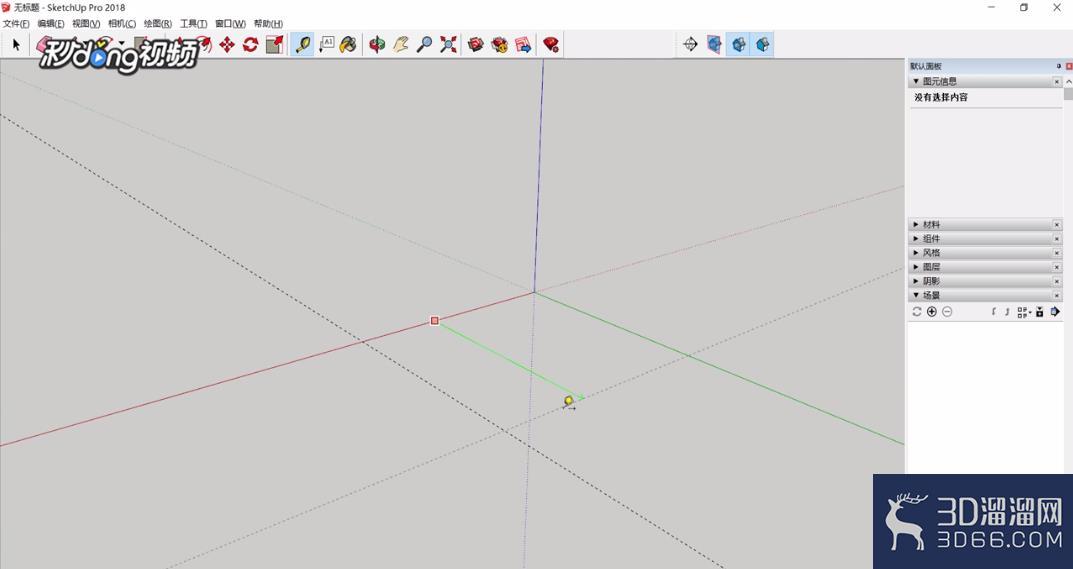This screenshot has height=569, width=1073.
Task: Click the move scene up icon
Action: (994, 312)
